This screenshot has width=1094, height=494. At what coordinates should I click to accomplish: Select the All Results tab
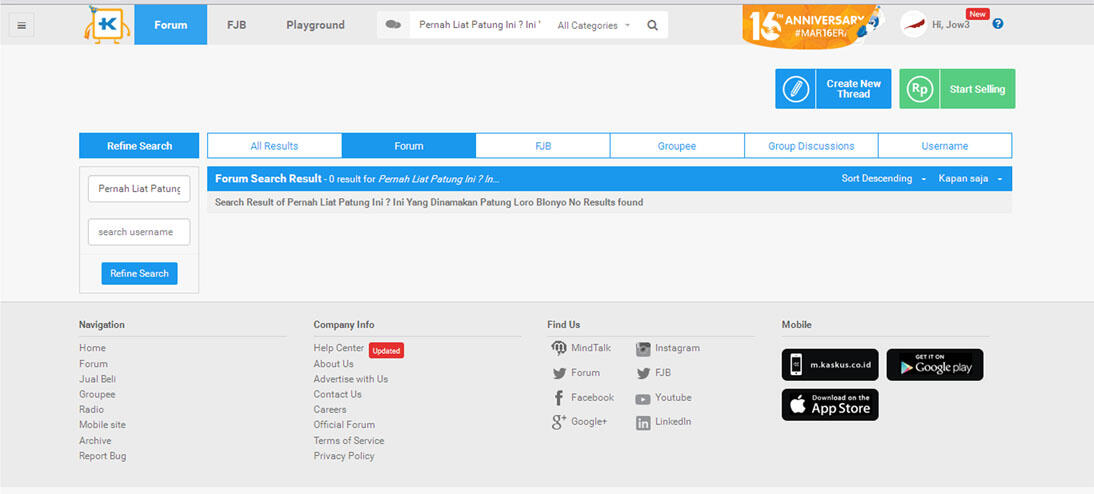(x=274, y=146)
